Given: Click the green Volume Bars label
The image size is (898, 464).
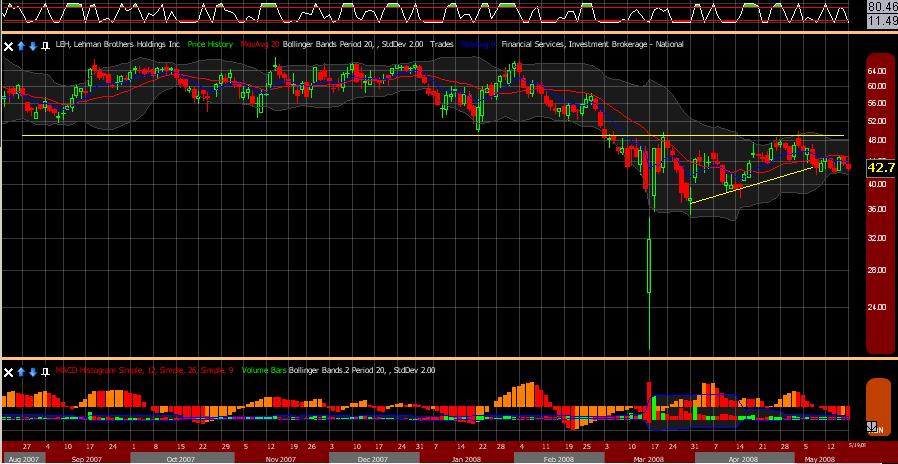Looking at the screenshot, I should (264, 371).
